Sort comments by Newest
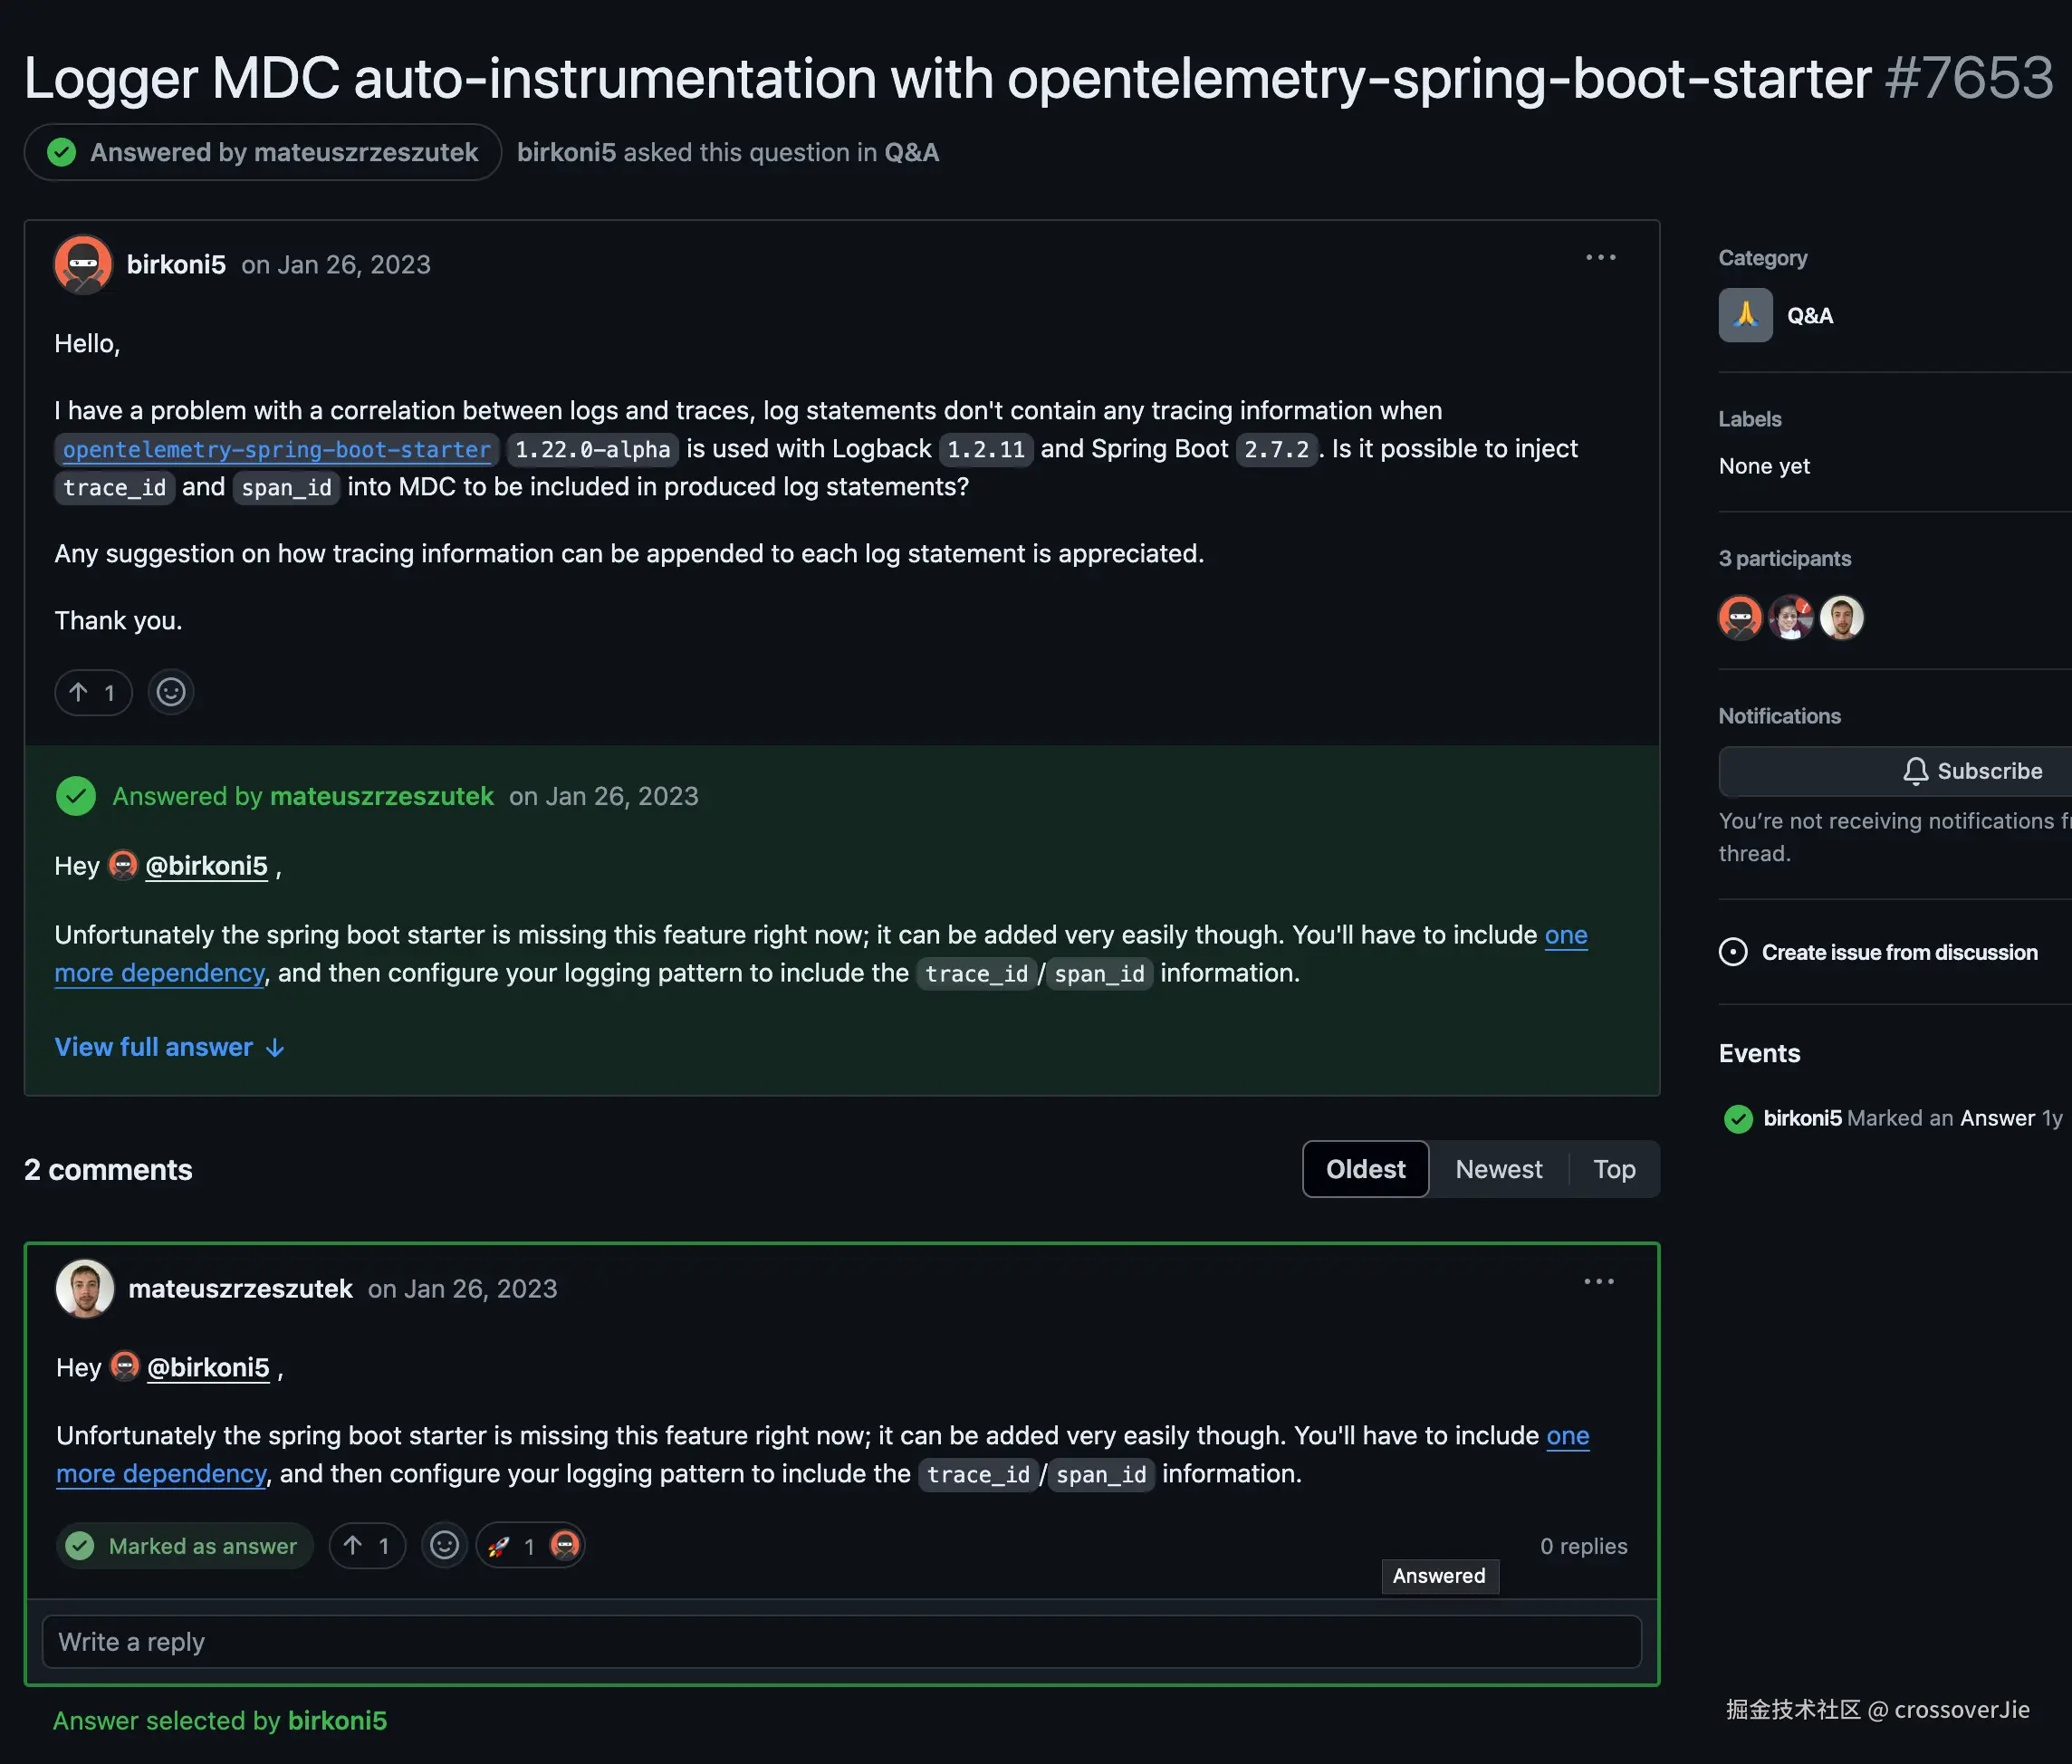Viewport: 2072px width, 1764px height. pyautogui.click(x=1498, y=1169)
